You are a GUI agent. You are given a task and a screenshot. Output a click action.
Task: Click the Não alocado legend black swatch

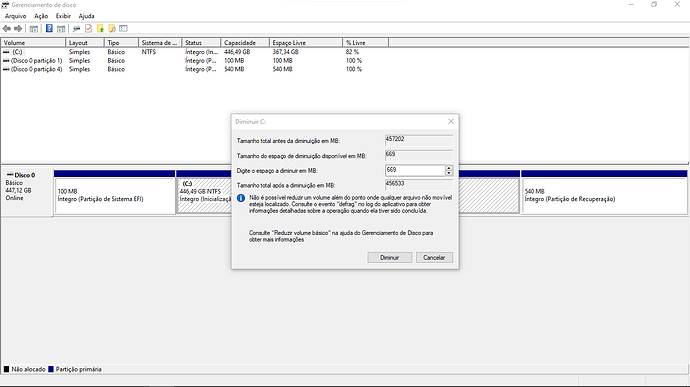click(6, 369)
